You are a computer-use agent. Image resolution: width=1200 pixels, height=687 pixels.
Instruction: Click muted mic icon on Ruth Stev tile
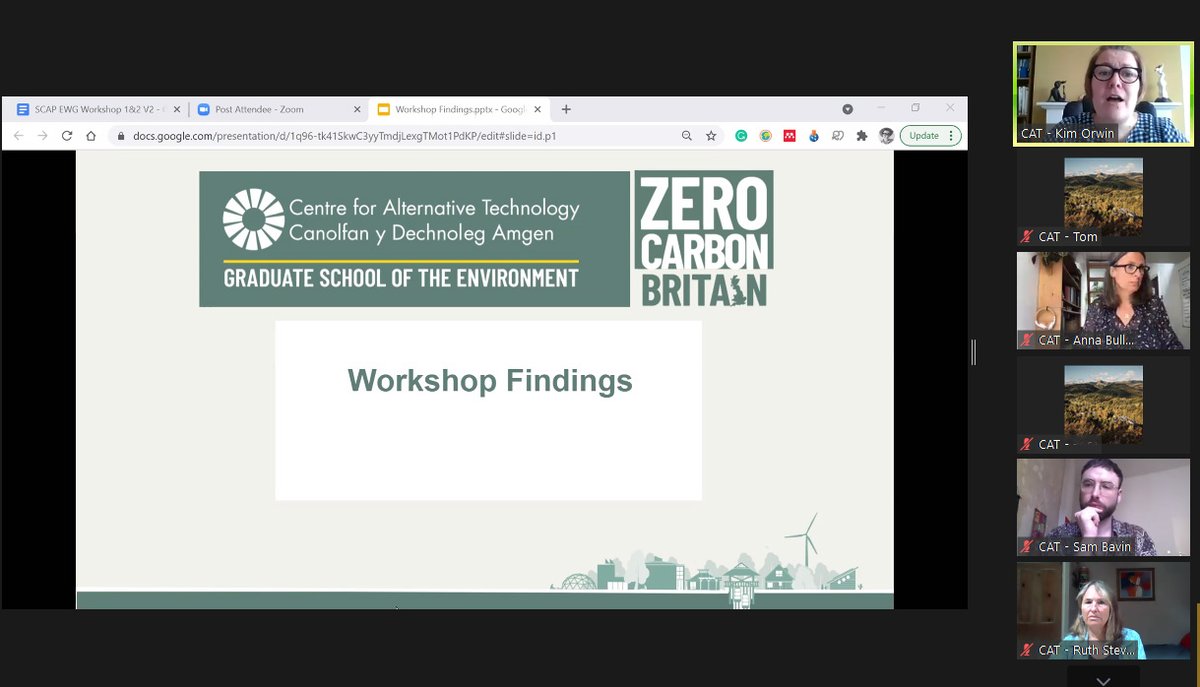point(1027,650)
